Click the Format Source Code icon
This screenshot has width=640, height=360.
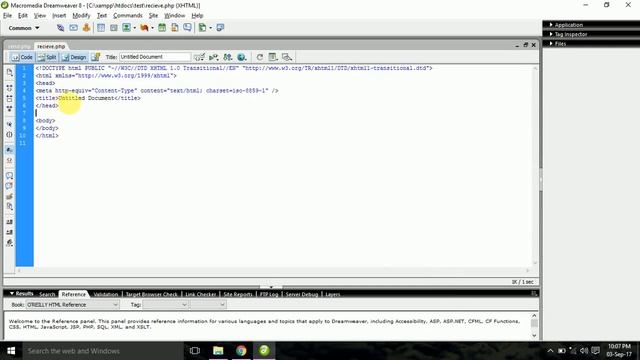[x=9, y=243]
